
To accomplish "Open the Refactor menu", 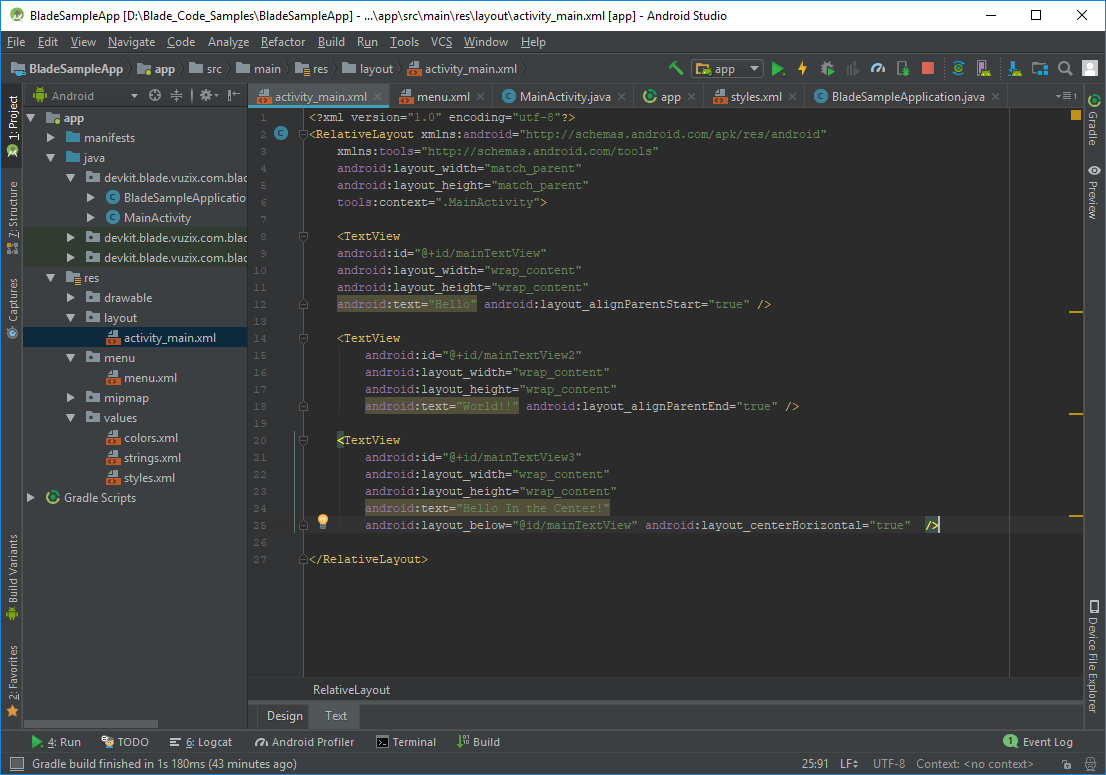I will [283, 42].
